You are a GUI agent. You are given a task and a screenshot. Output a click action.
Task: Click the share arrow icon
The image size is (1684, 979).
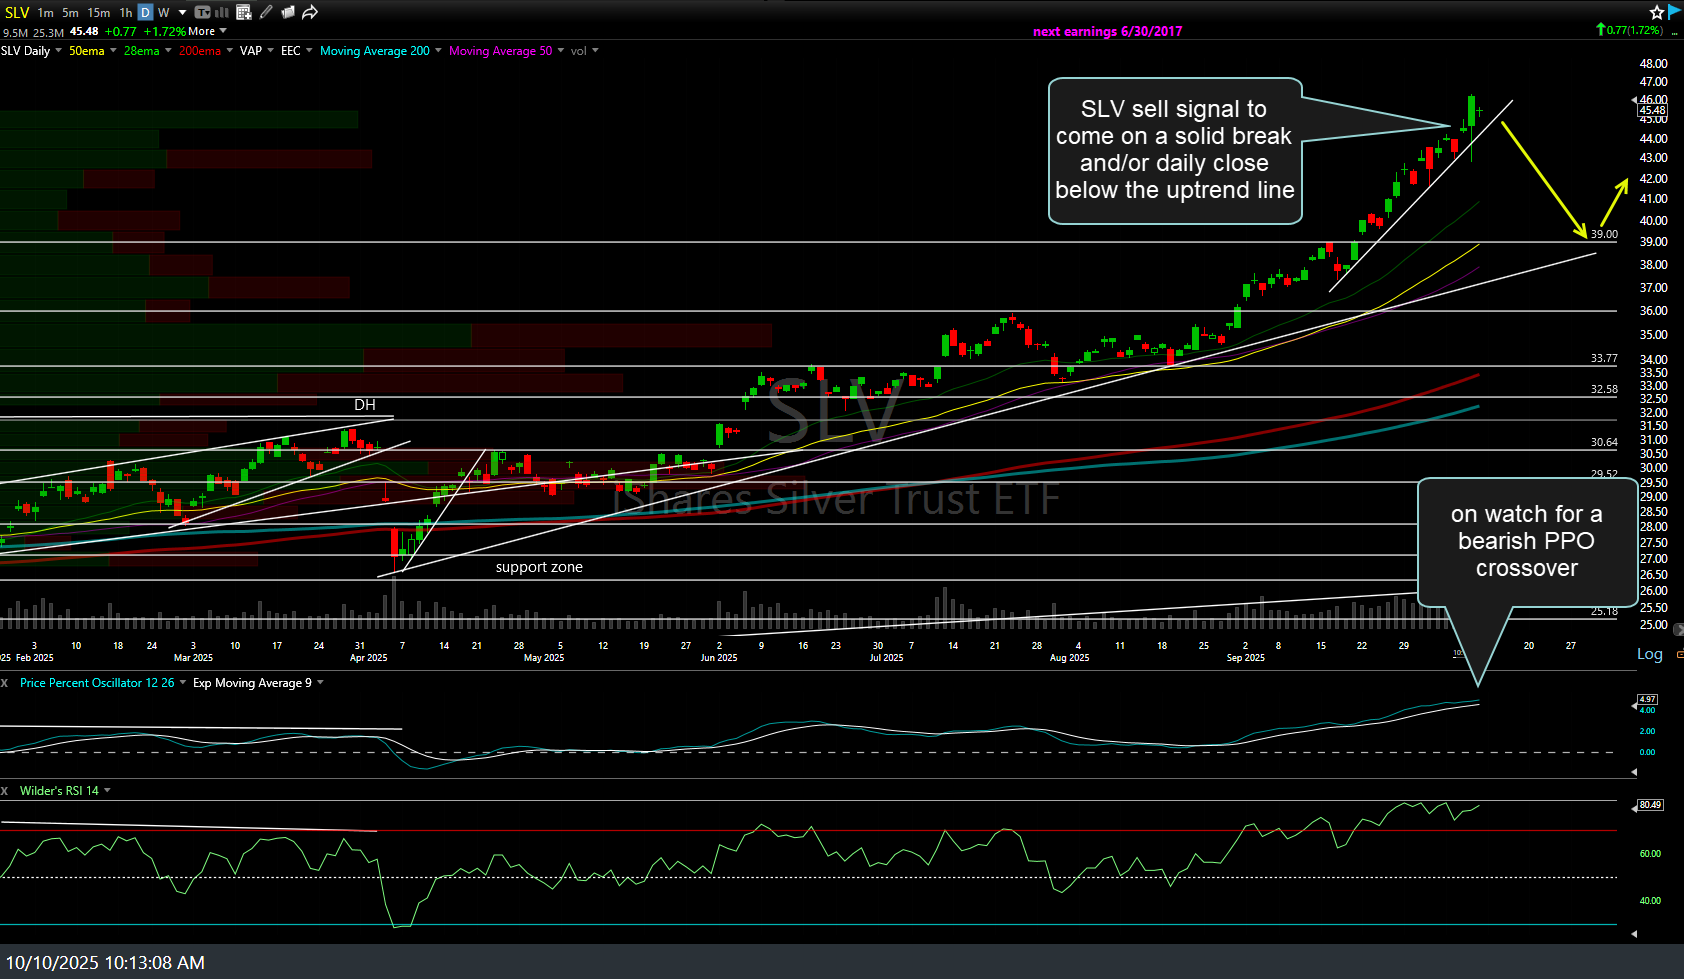tap(310, 12)
